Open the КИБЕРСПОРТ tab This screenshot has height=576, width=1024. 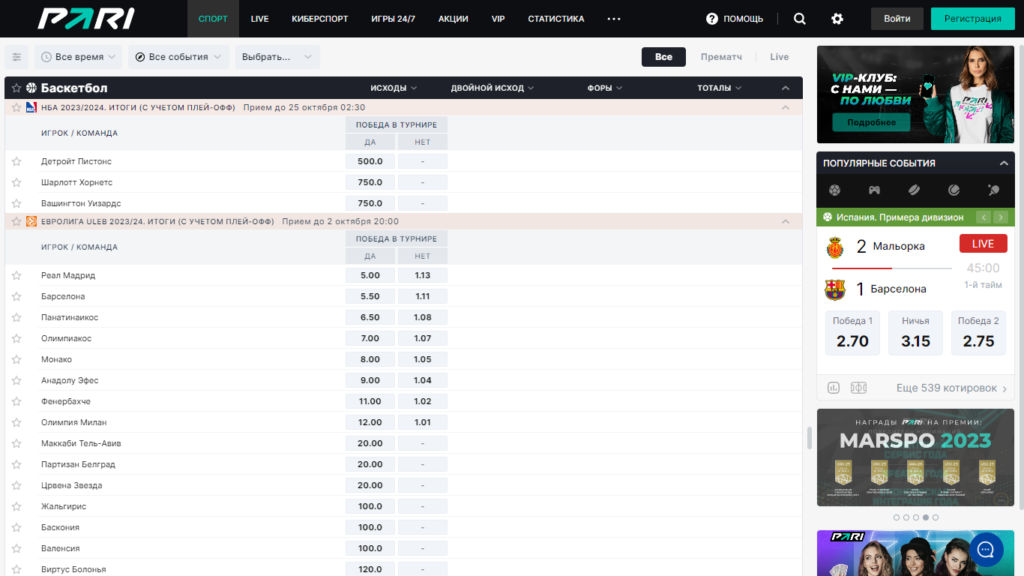coord(320,19)
